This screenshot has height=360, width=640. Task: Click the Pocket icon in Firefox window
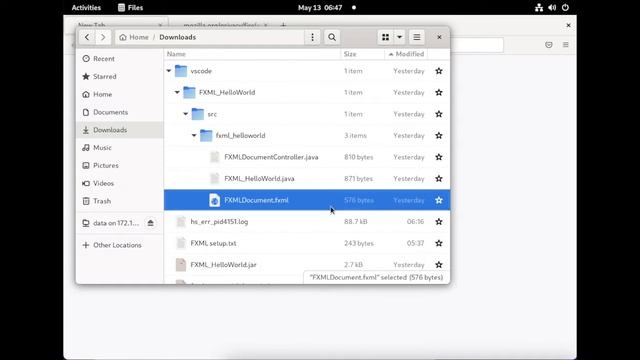(549, 45)
